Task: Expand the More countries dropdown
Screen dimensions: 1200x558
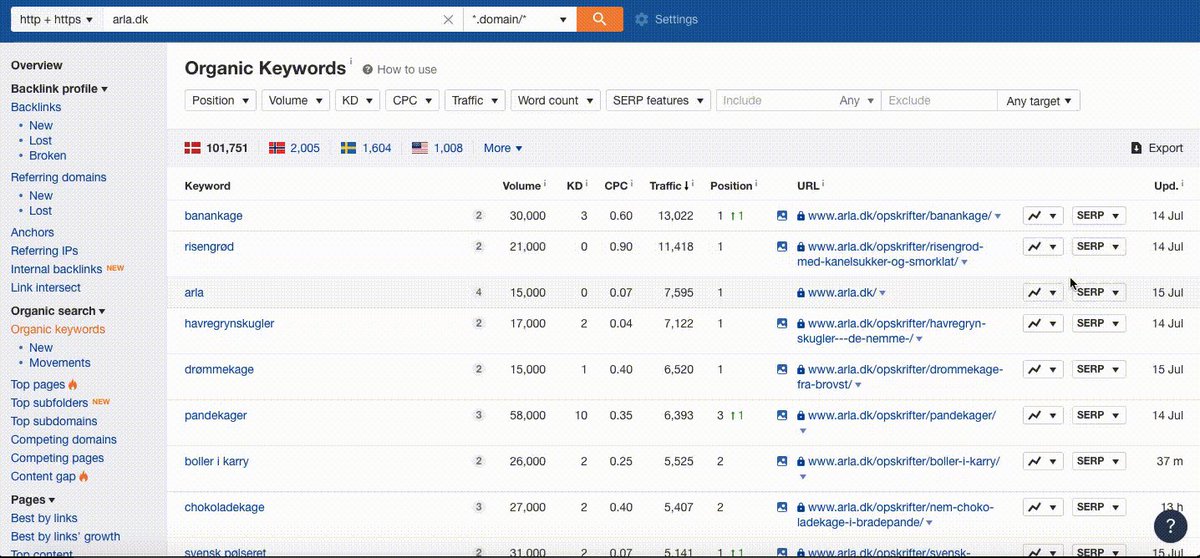Action: 503,148
